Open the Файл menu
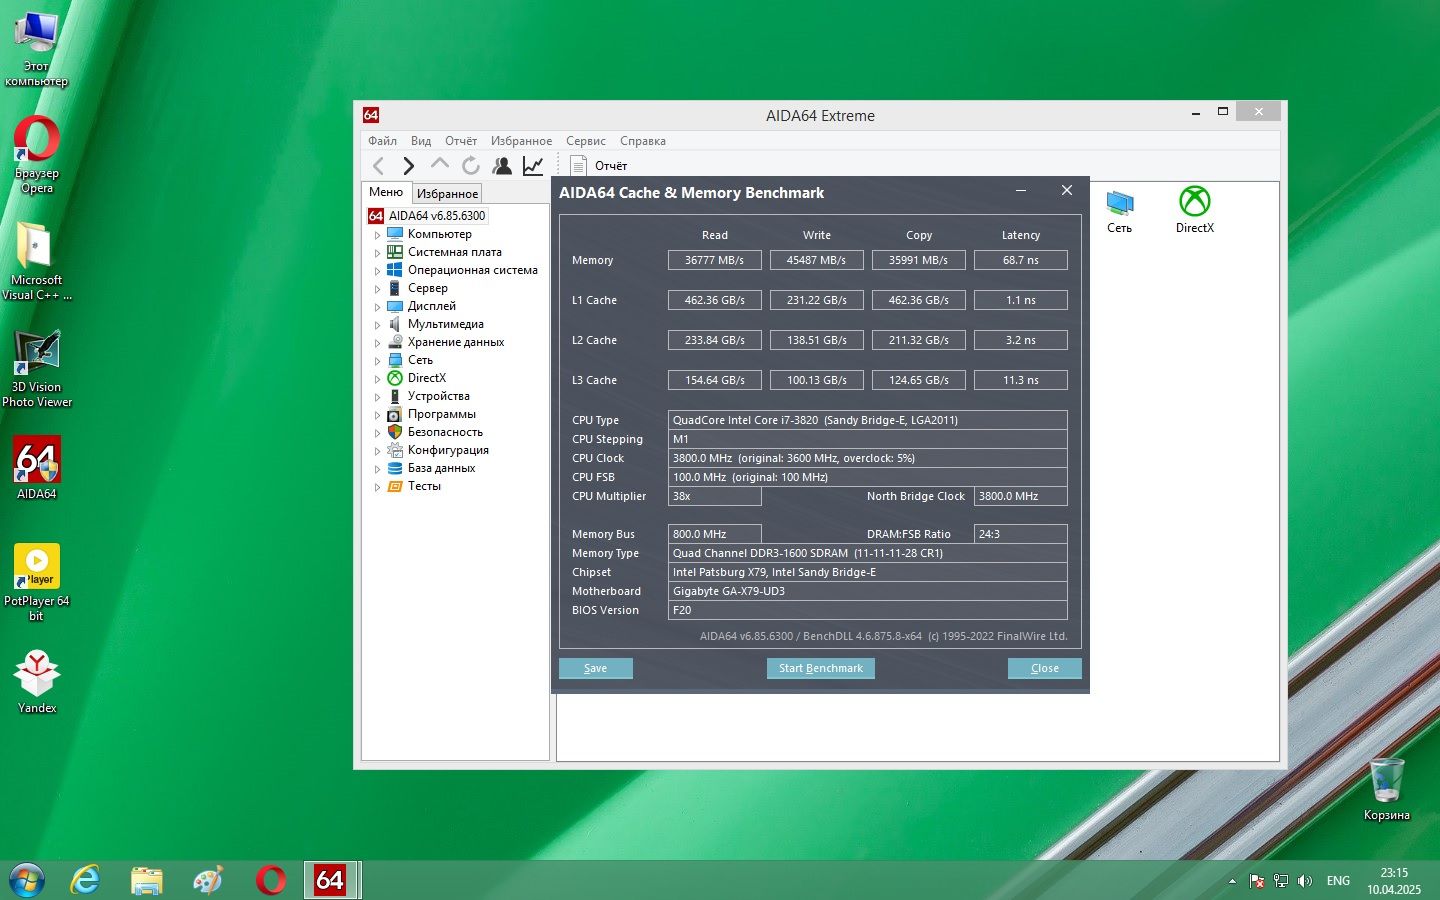1440x900 pixels. pyautogui.click(x=382, y=141)
